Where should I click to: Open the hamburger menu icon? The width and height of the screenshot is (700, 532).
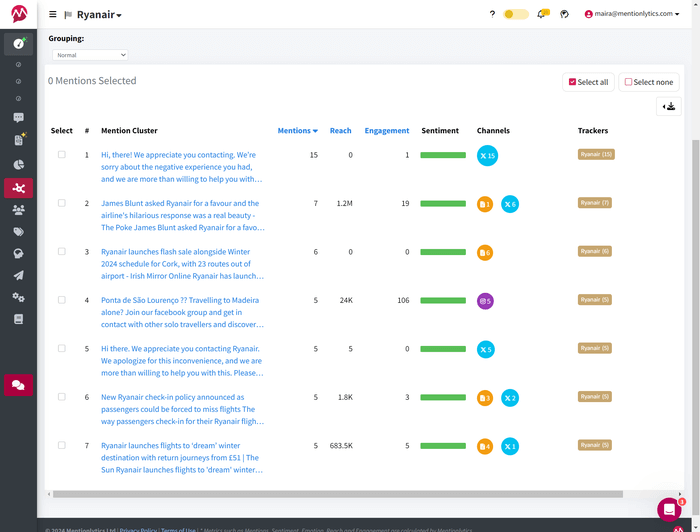(x=53, y=14)
